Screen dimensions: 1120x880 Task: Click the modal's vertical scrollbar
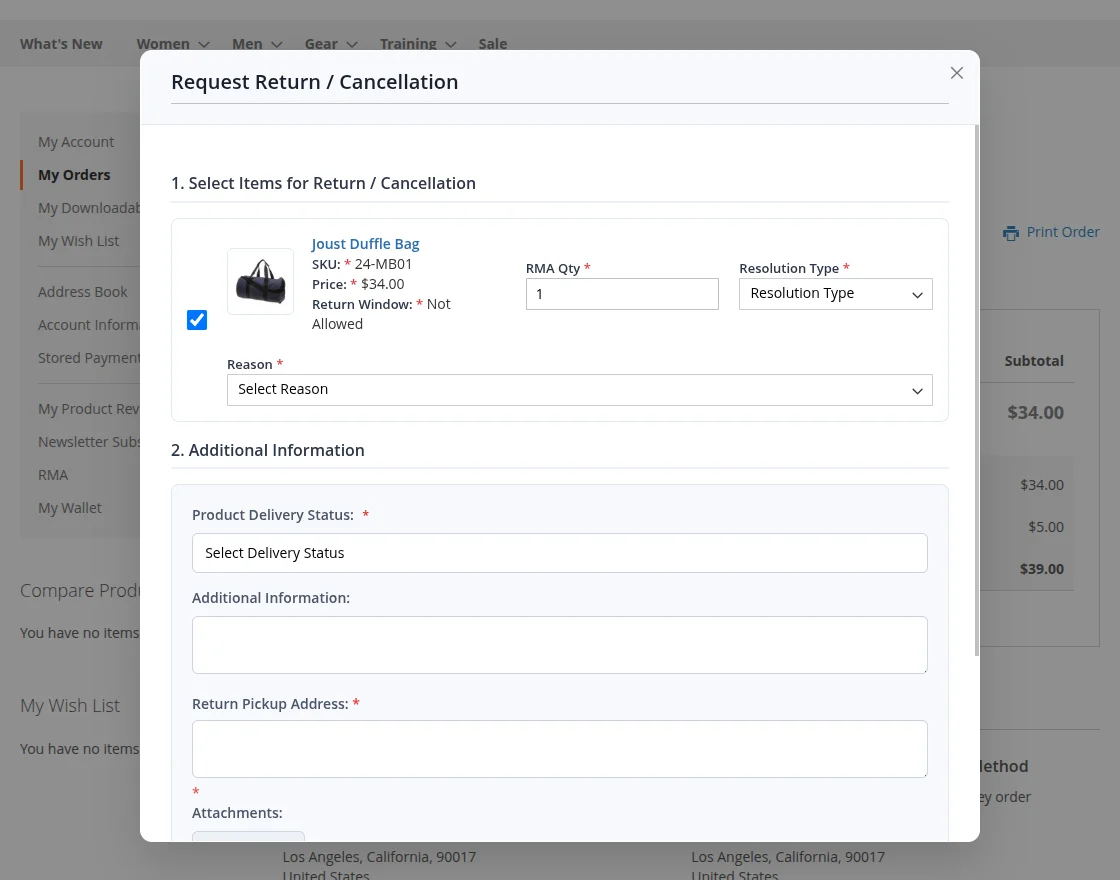[x=976, y=390]
